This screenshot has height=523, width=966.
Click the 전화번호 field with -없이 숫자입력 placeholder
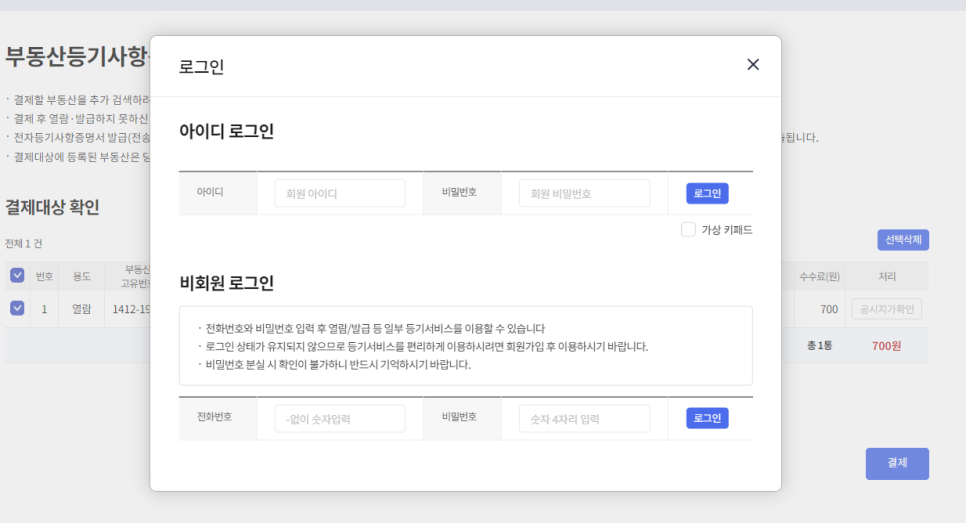[340, 419]
